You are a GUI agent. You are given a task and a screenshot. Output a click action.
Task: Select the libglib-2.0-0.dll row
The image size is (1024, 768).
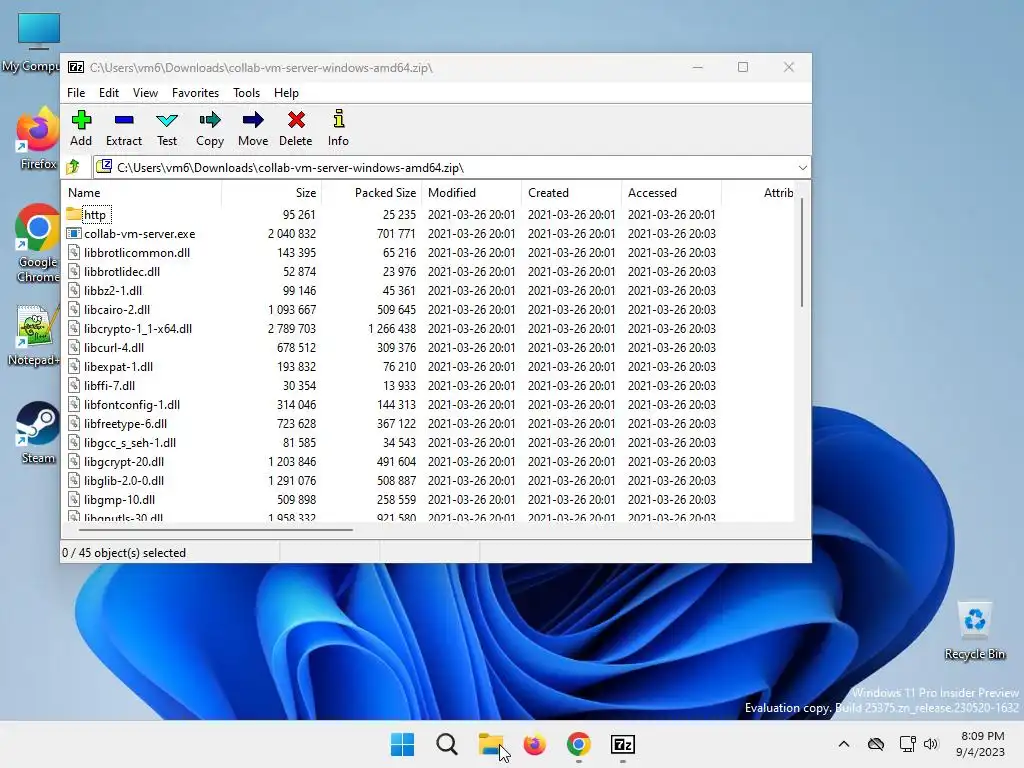(x=428, y=480)
